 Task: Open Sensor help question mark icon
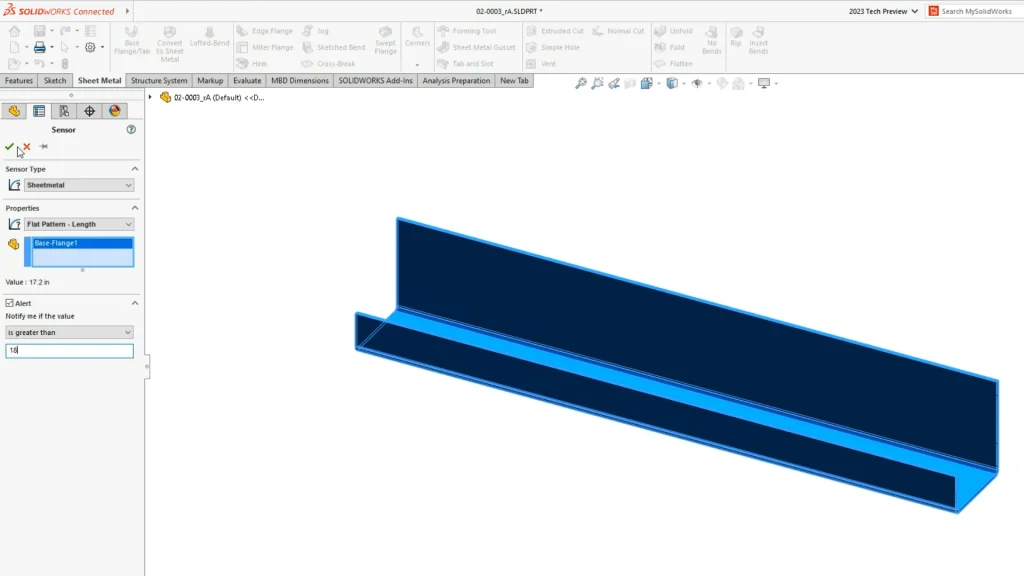pyautogui.click(x=131, y=130)
